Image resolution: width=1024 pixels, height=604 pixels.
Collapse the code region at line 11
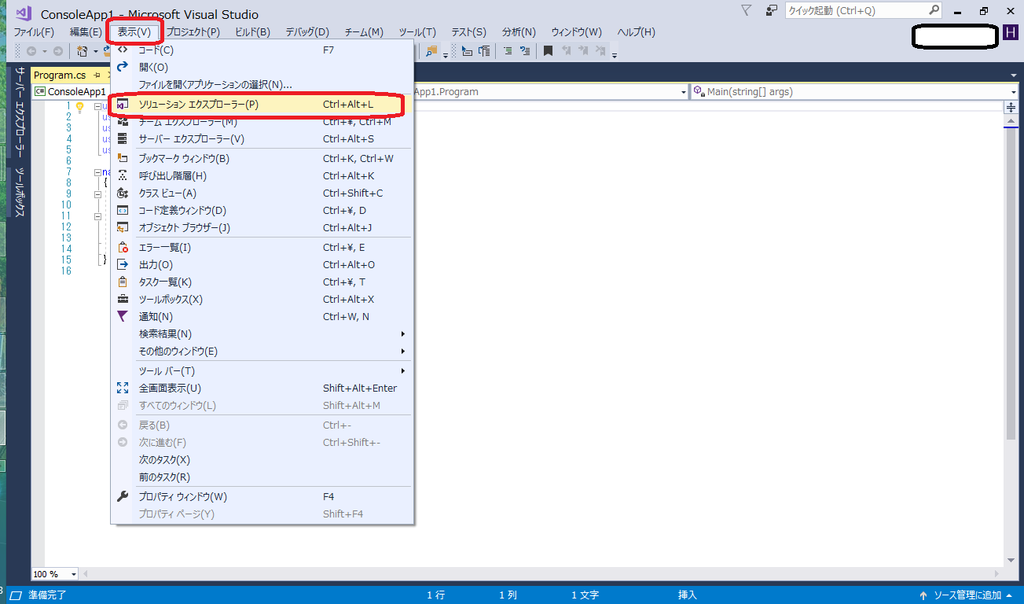(97, 216)
